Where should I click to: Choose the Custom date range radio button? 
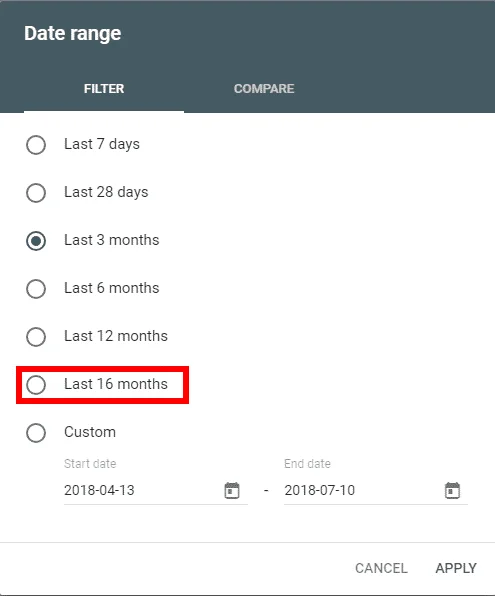(x=36, y=433)
